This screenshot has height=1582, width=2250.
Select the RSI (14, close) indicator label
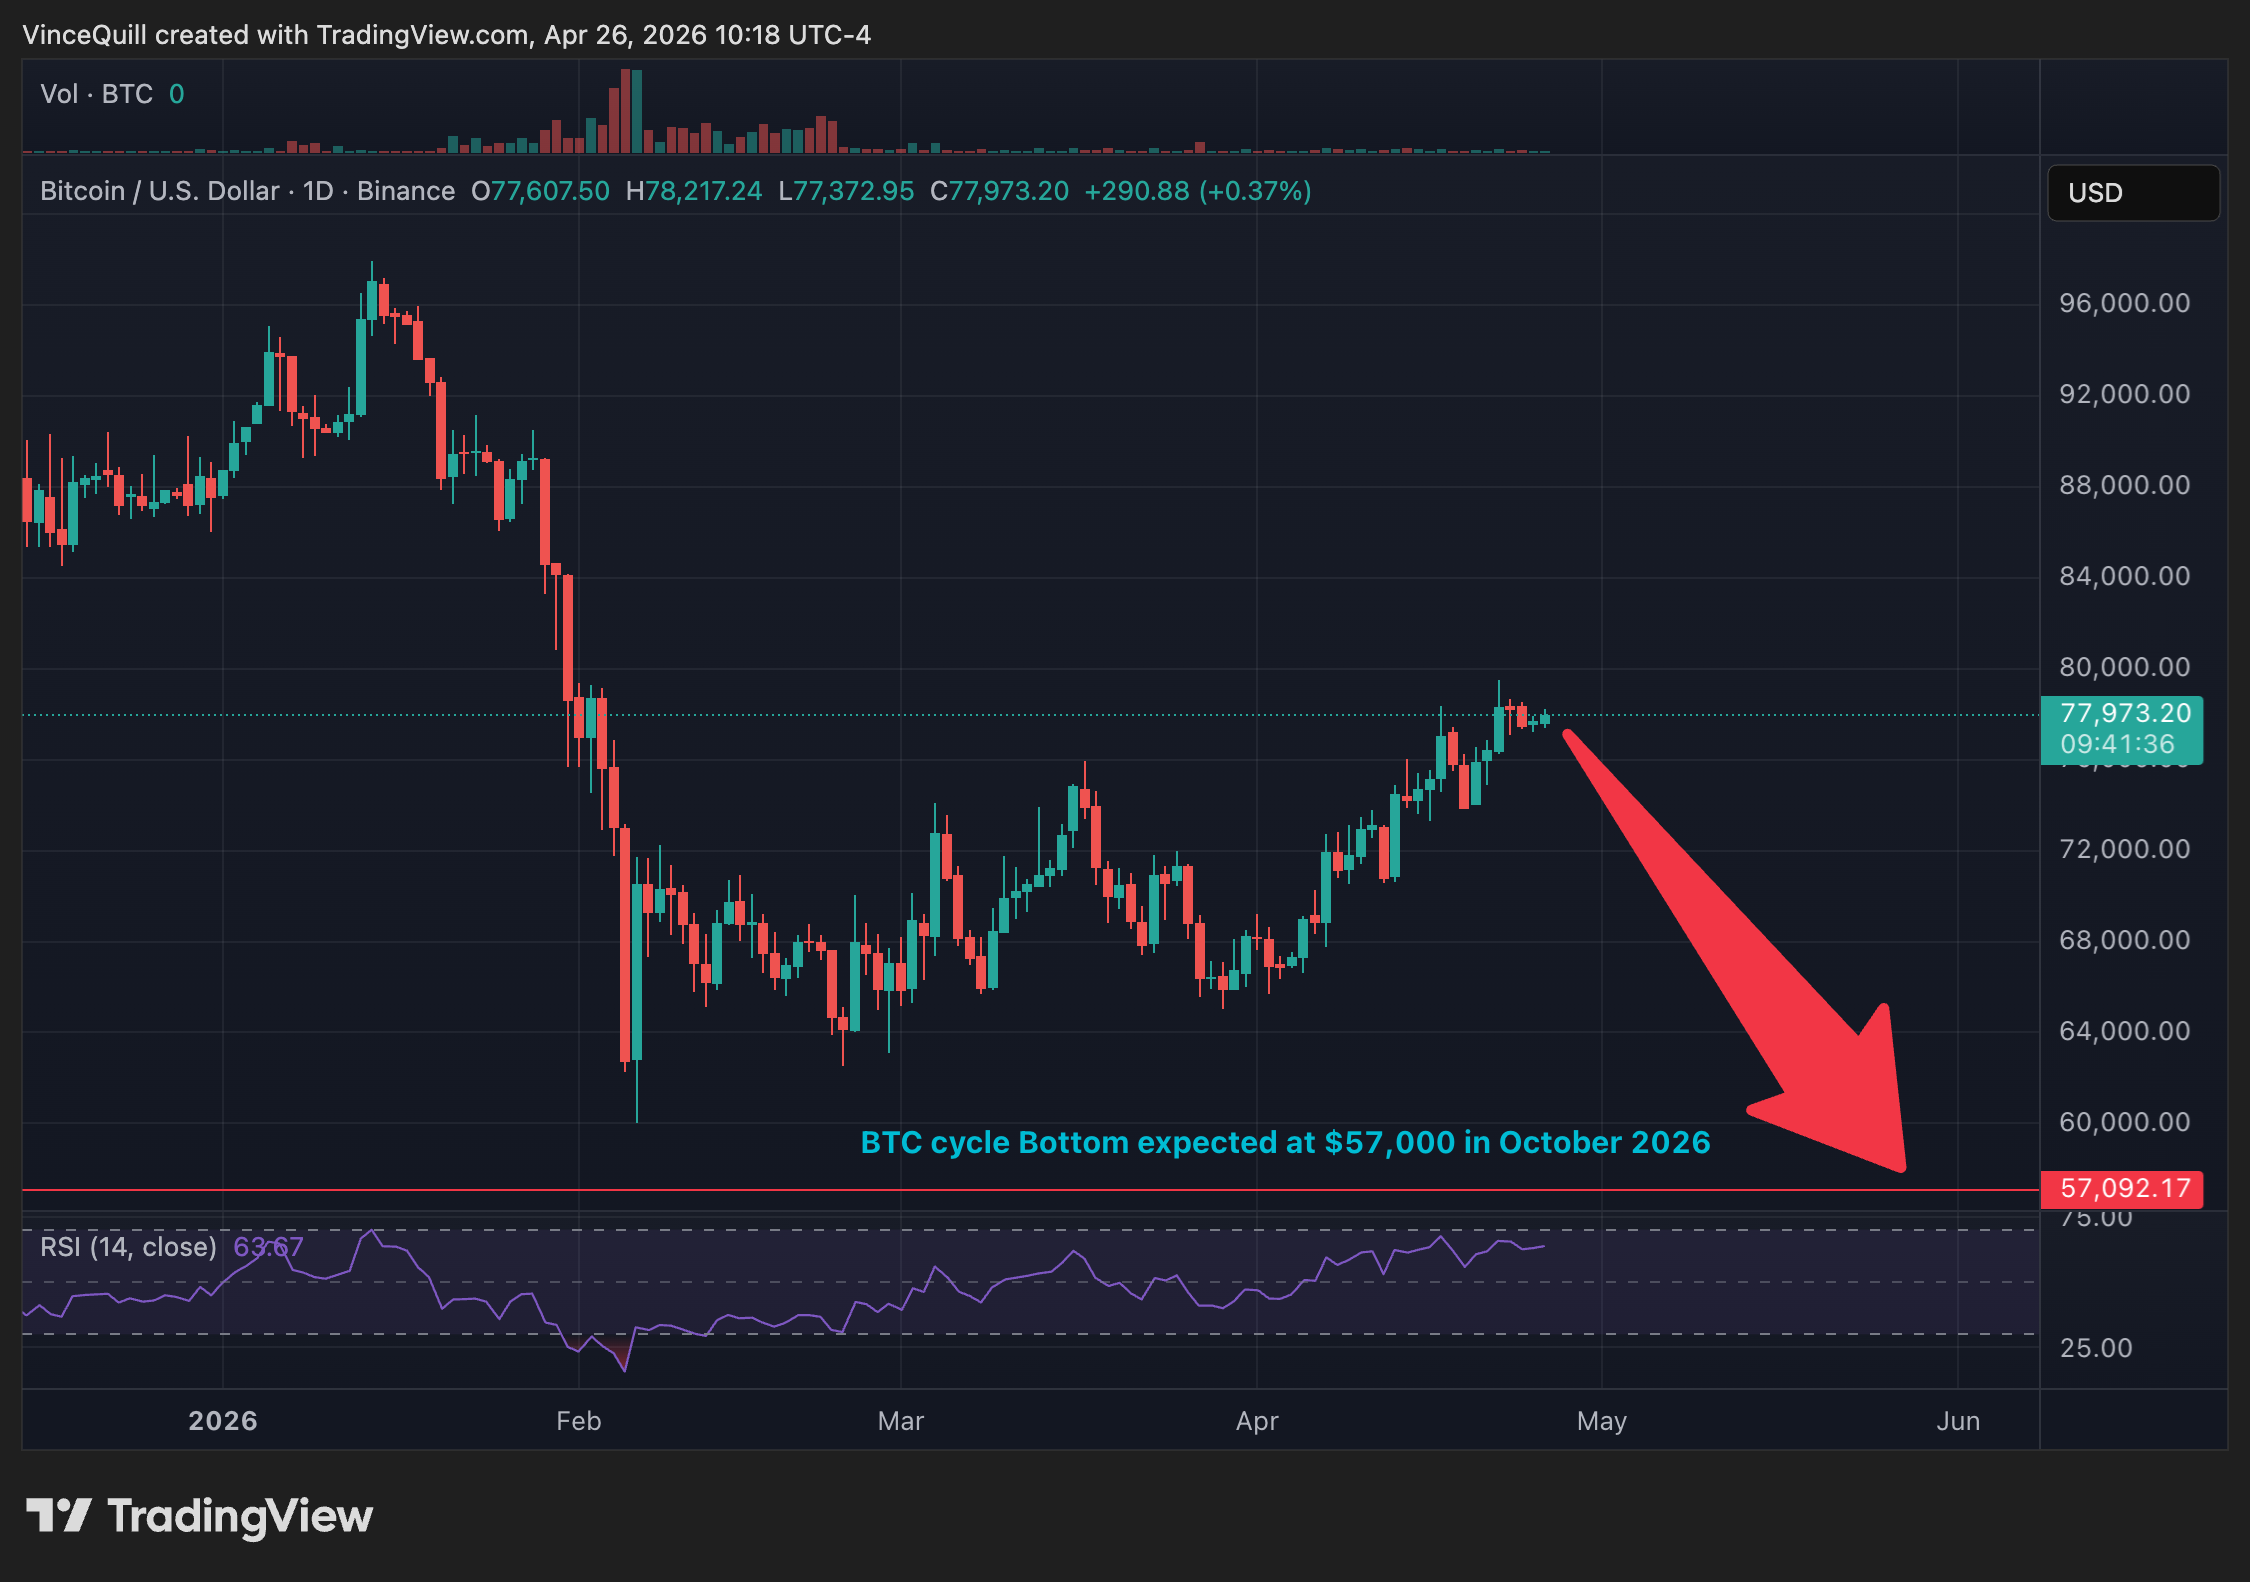point(128,1247)
